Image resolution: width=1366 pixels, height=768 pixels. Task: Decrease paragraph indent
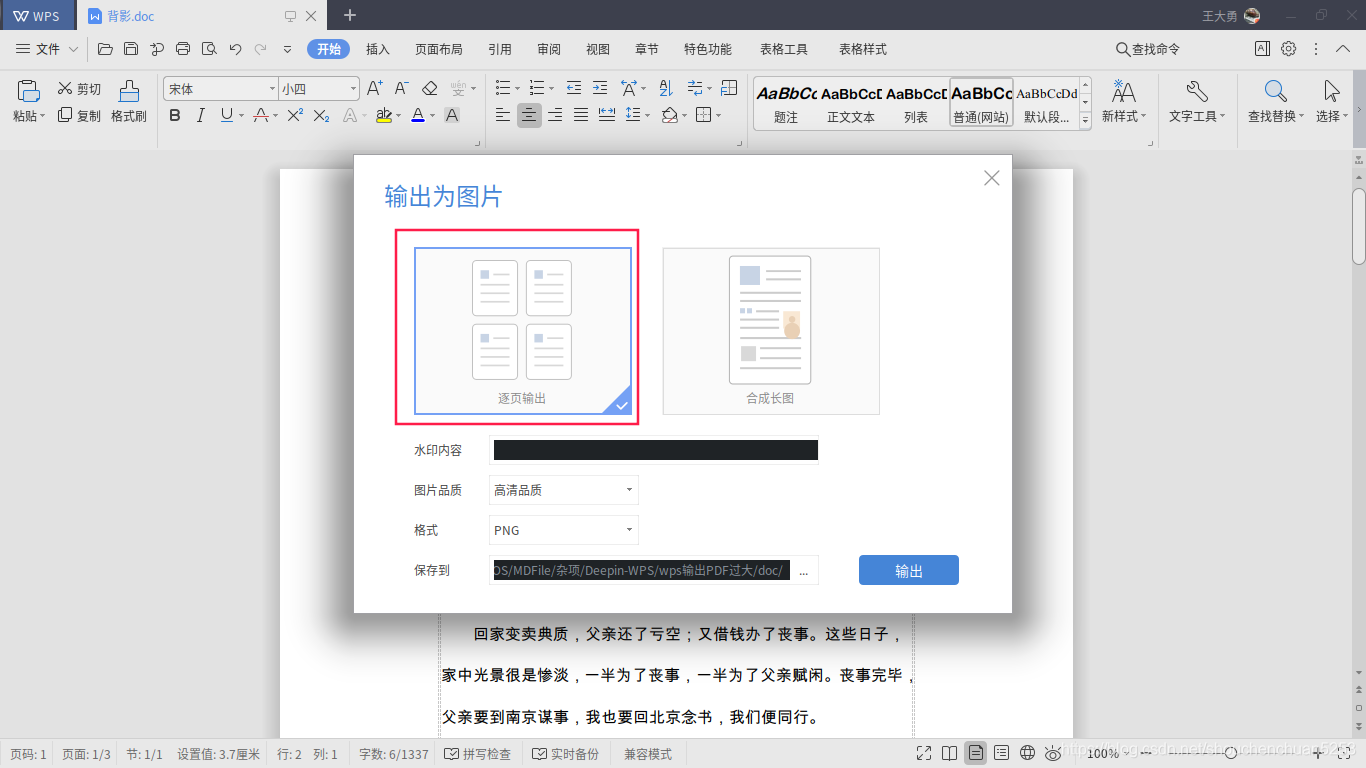pyautogui.click(x=574, y=88)
